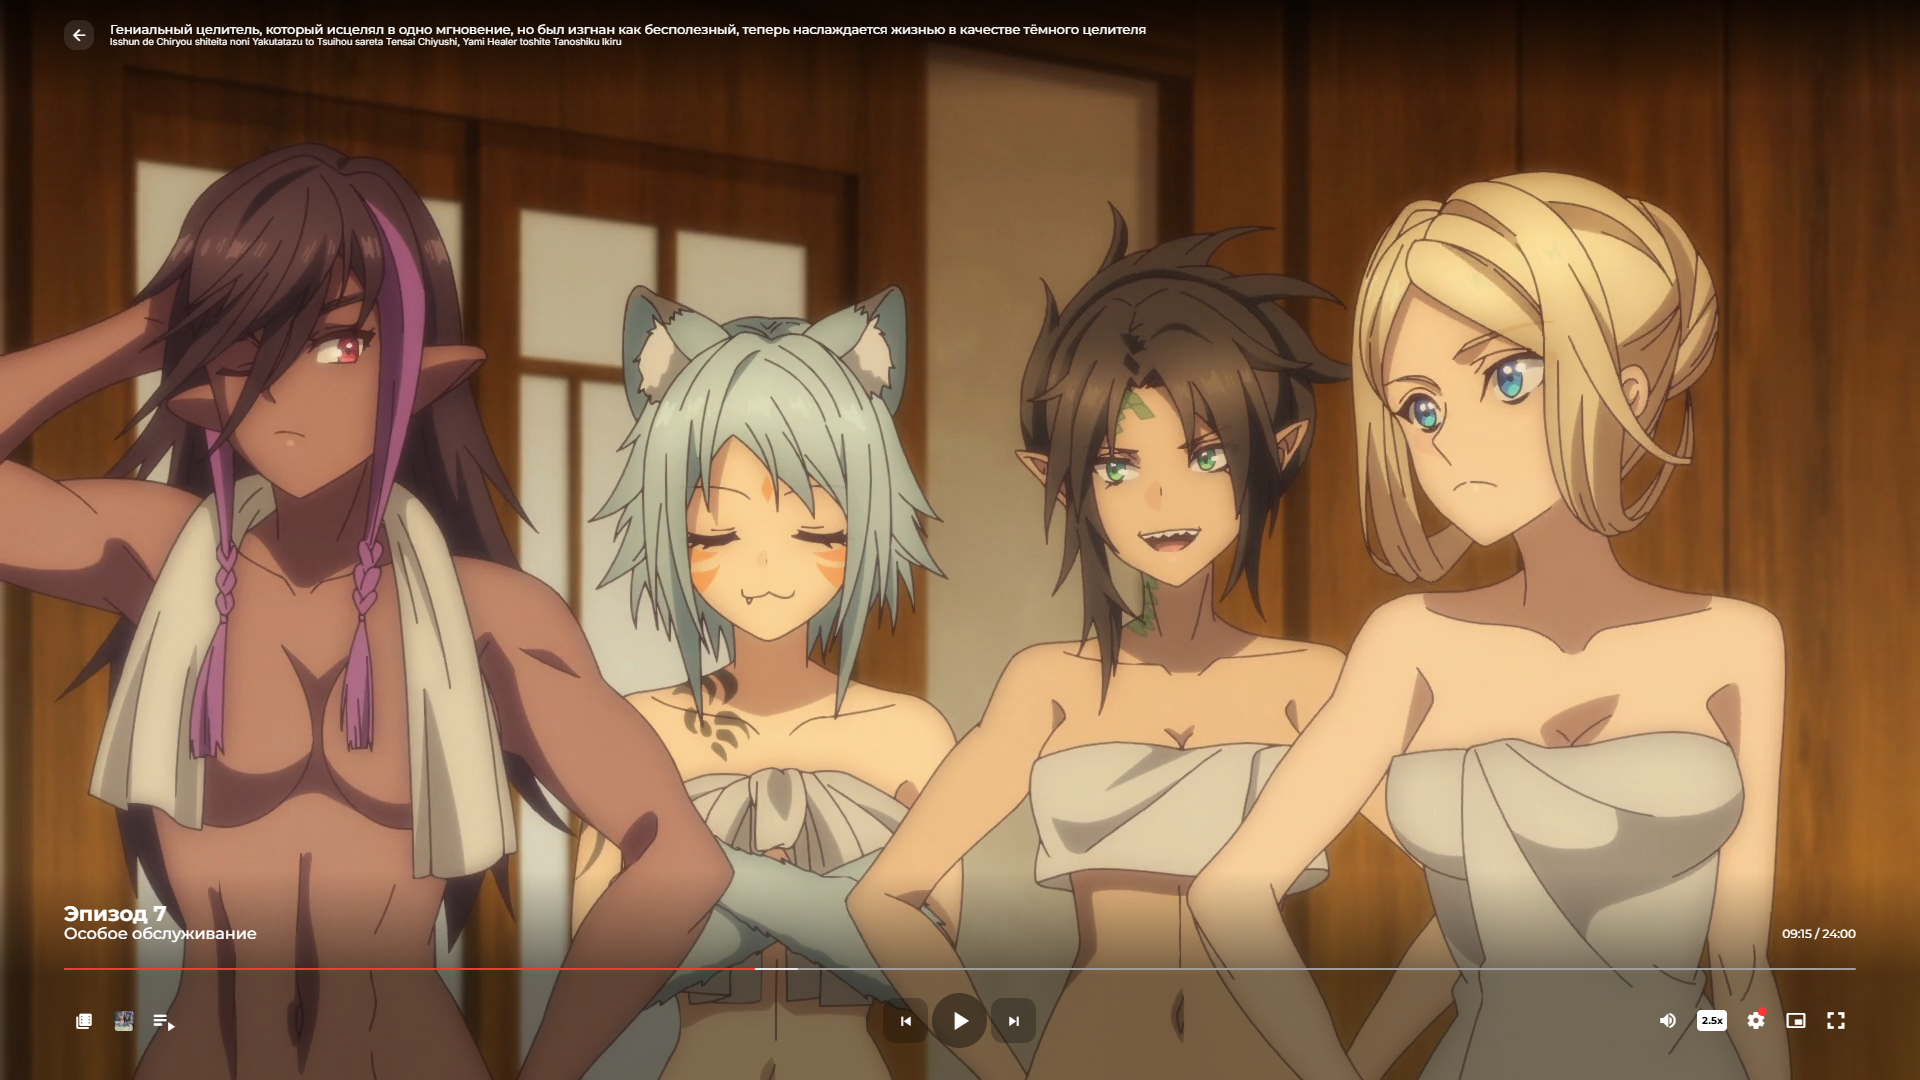Seek forward on the unplayed gray timeline
Image resolution: width=1920 pixels, height=1080 pixels.
click(x=1300, y=968)
